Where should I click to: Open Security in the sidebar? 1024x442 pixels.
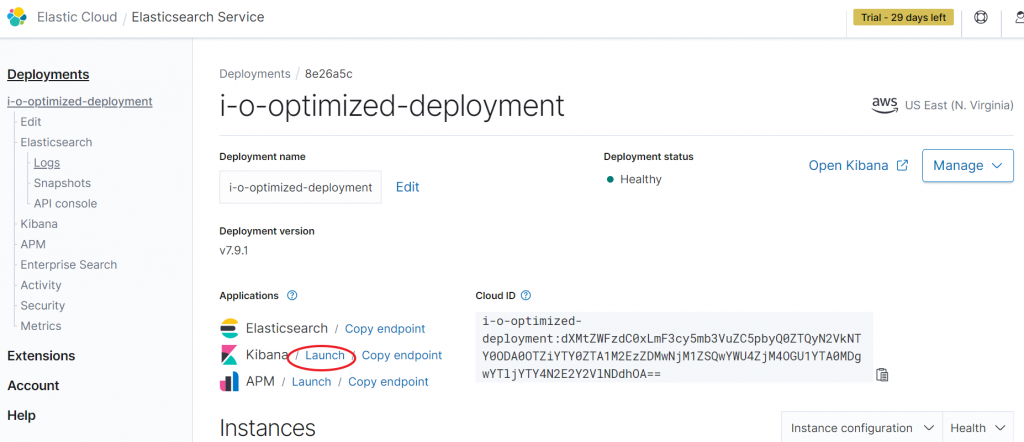[42, 306]
